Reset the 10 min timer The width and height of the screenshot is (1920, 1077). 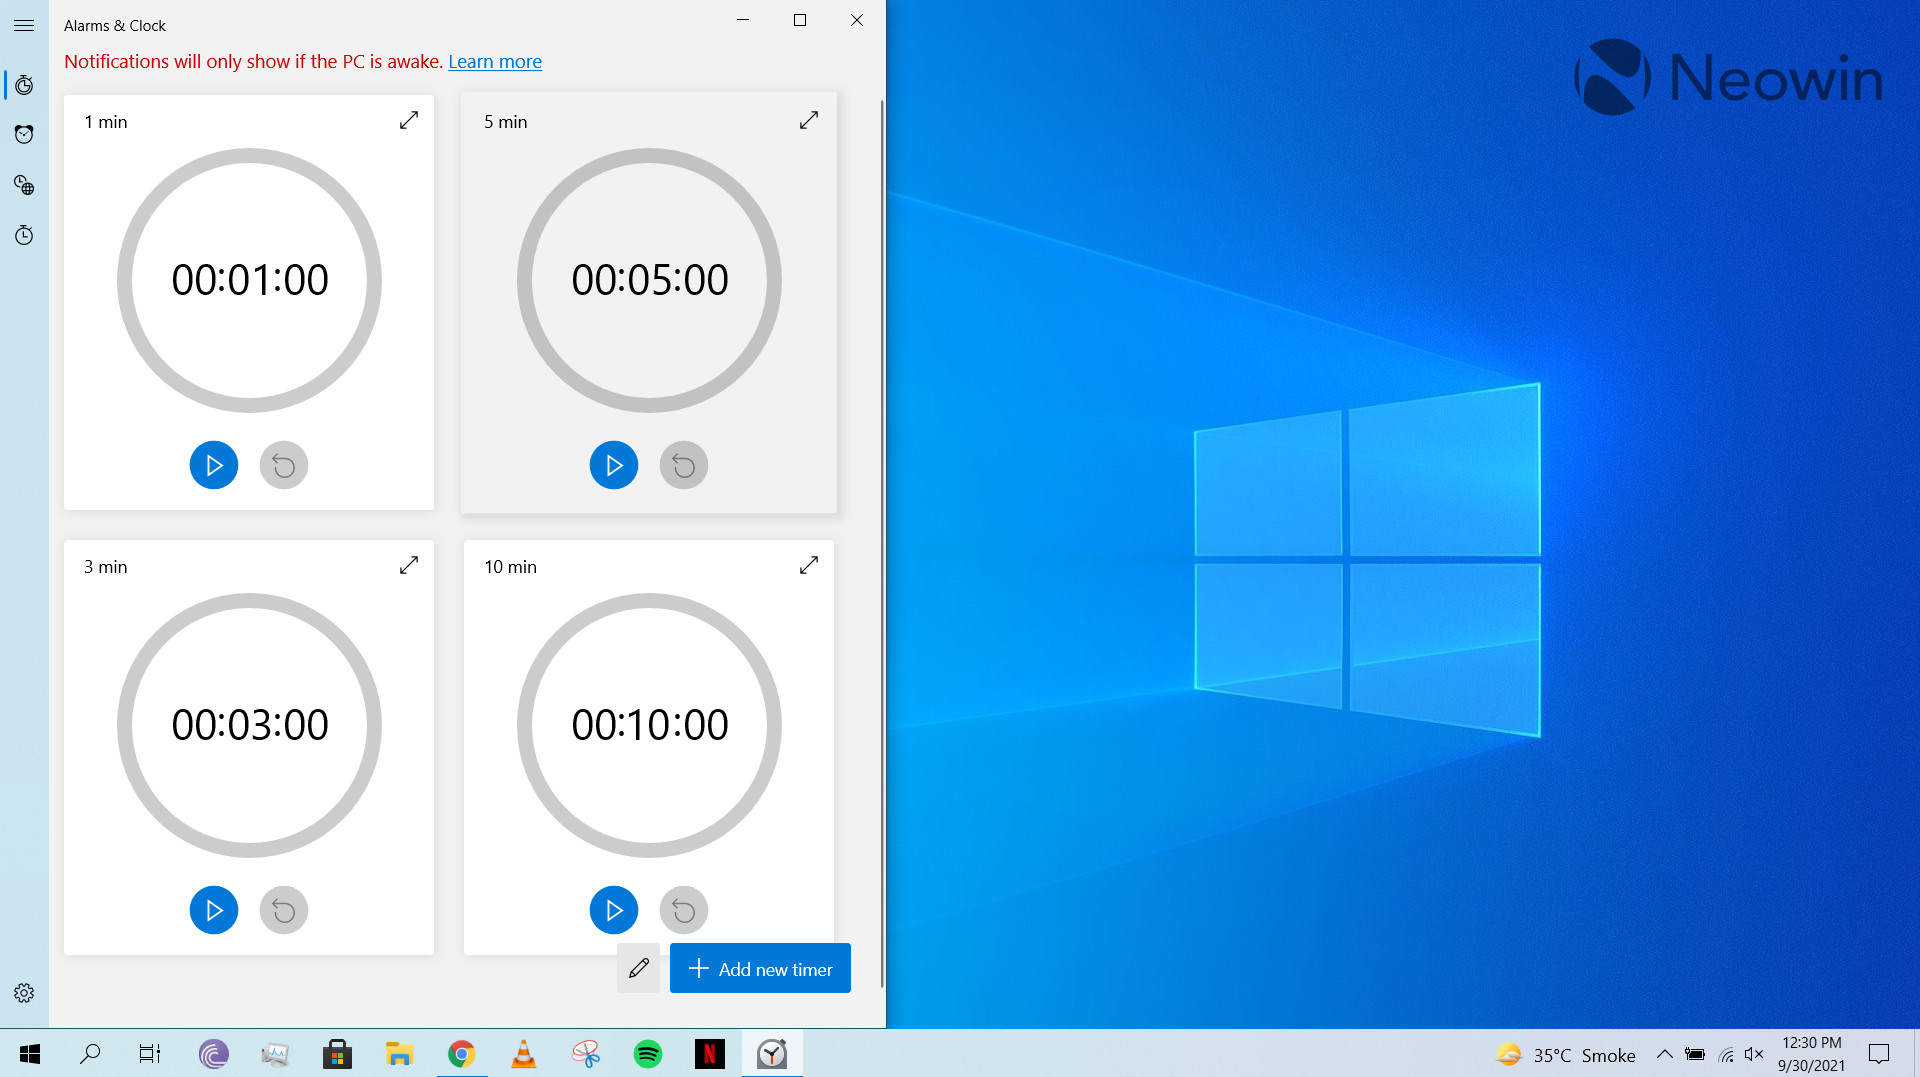(684, 910)
